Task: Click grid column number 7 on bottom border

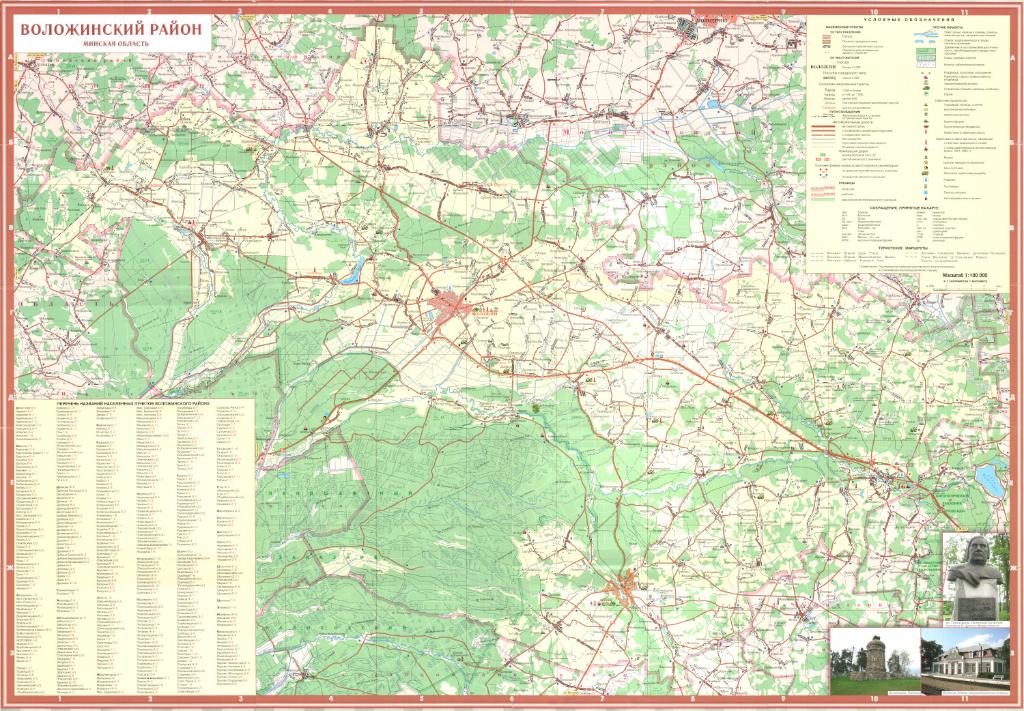Action: point(603,701)
